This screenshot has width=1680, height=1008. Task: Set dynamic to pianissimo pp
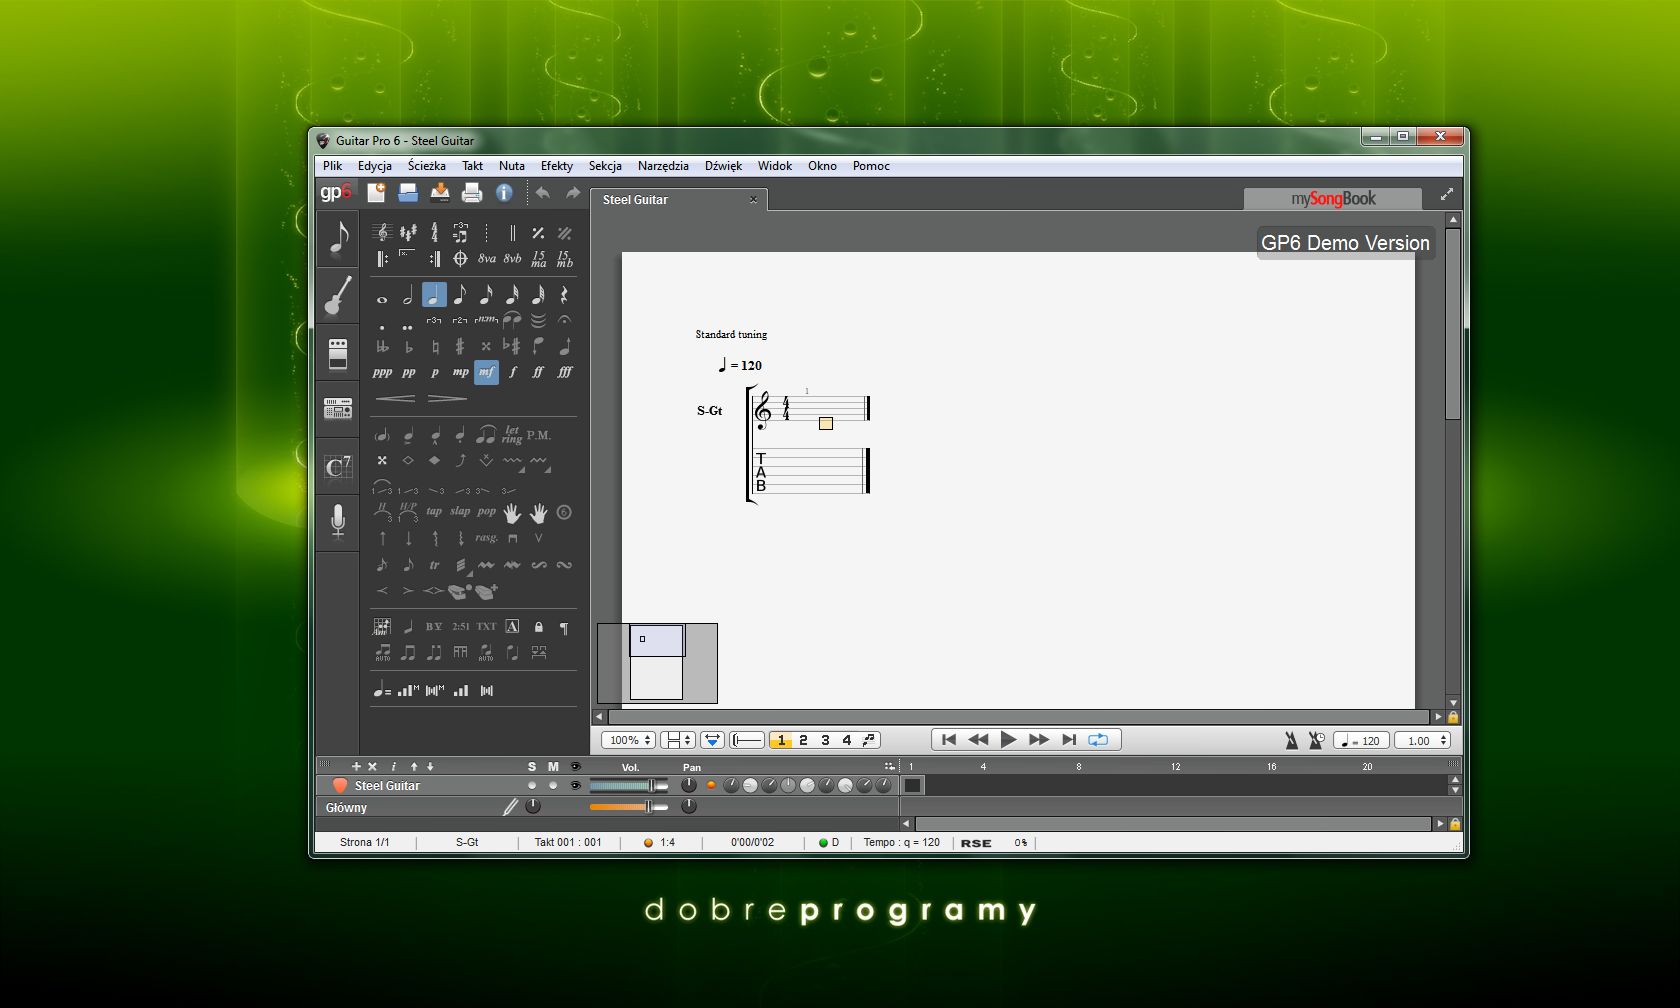[x=408, y=372]
